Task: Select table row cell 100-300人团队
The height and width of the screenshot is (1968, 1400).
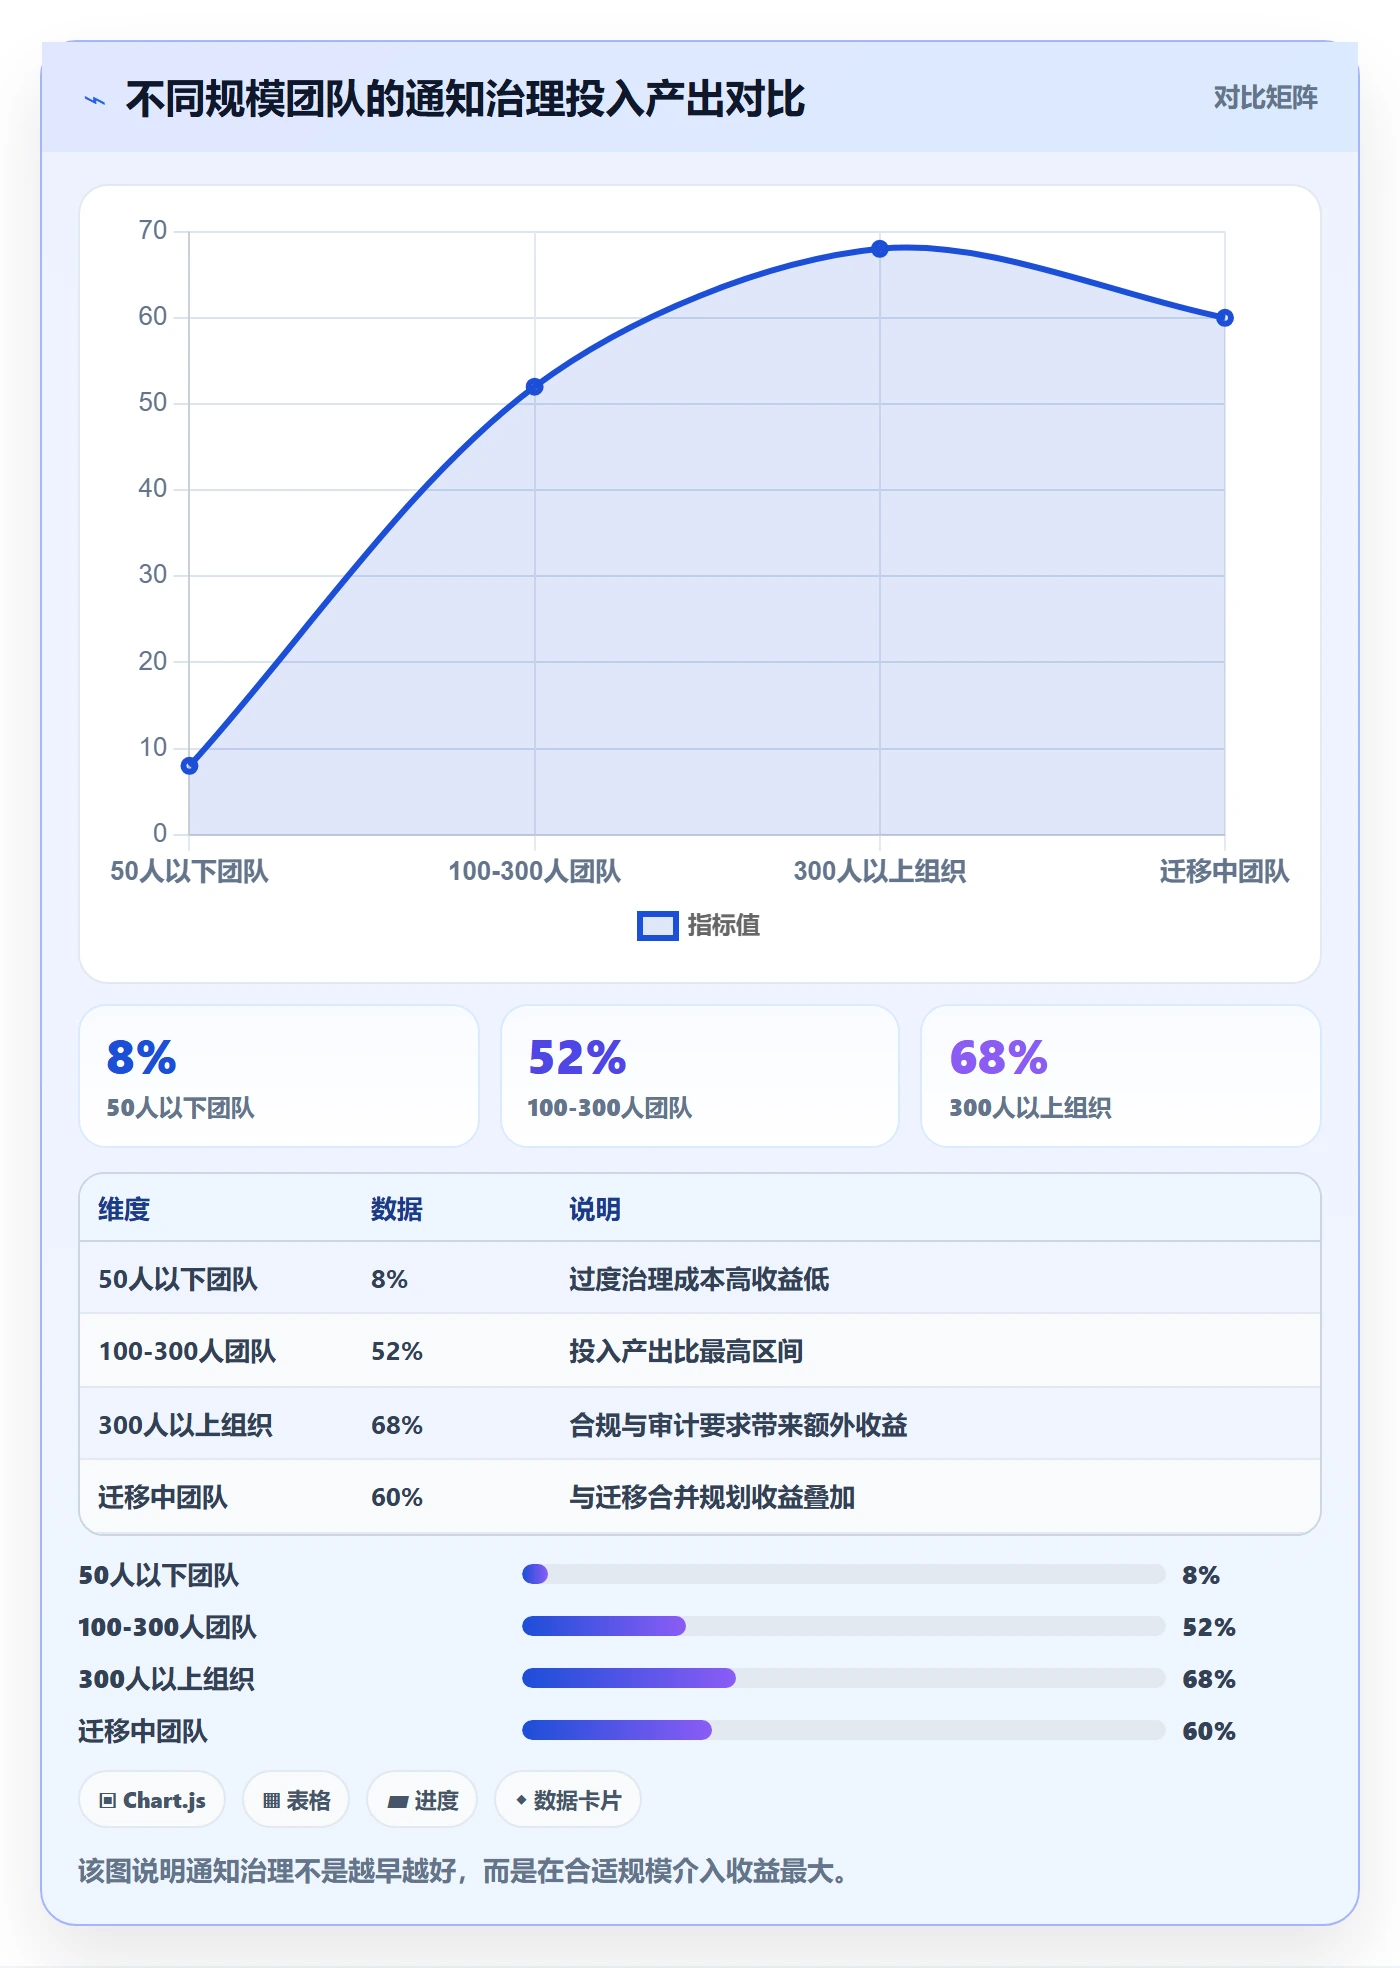Action: (187, 1352)
